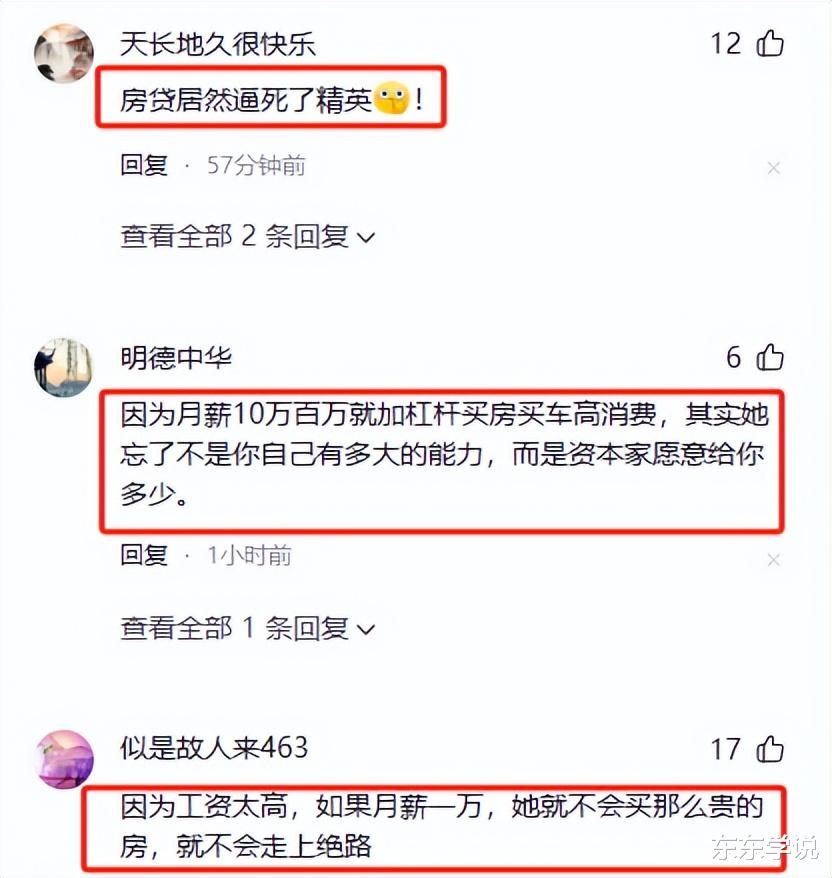Open avatar of 明德中华
The image size is (832, 878).
64,367
